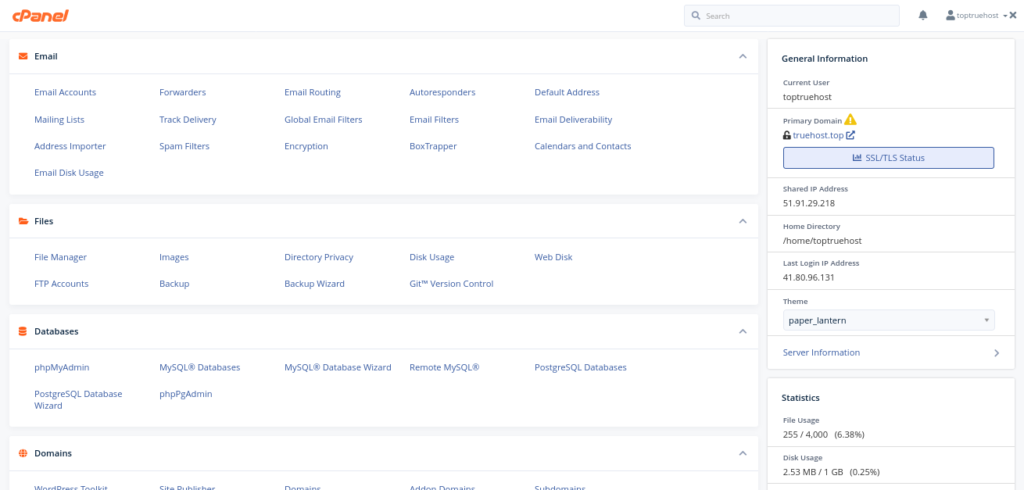Open File Manager
Image resolution: width=1024 pixels, height=490 pixels.
click(60, 257)
